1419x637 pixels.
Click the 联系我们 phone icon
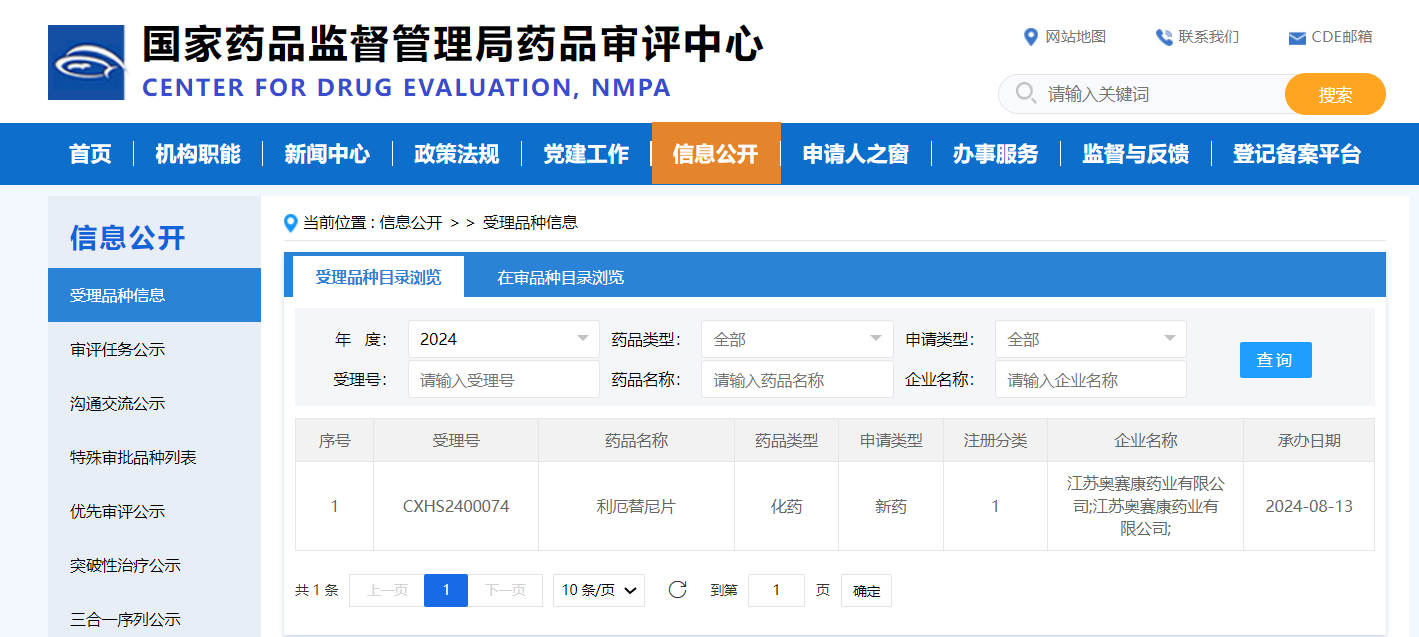(1164, 37)
